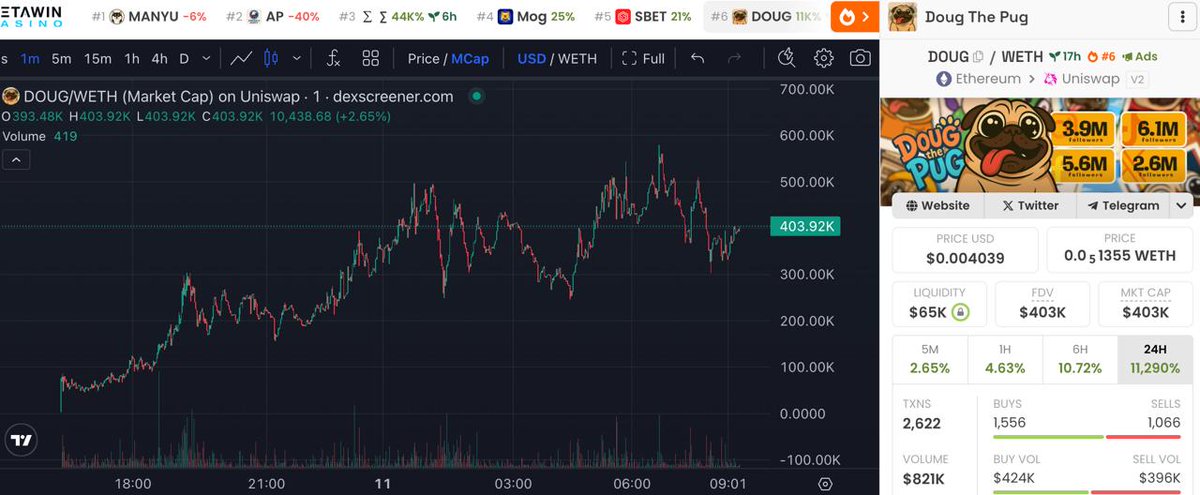Click the orange trending fire button

tap(848, 17)
